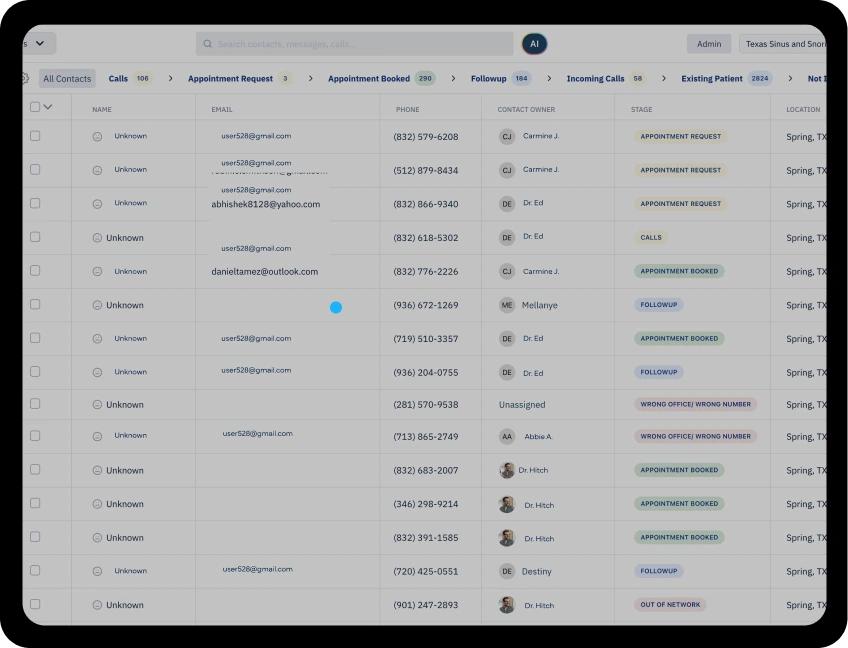Click chevron after Existing Patient stage

790,78
